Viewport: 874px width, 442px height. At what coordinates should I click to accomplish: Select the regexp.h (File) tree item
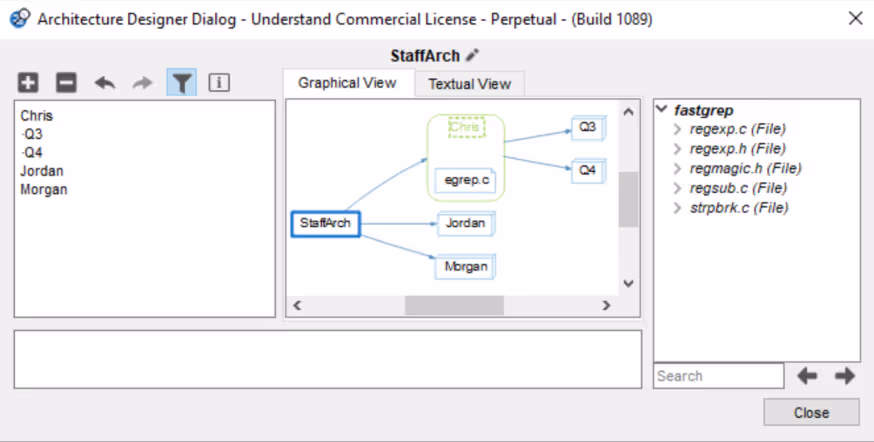(x=737, y=149)
